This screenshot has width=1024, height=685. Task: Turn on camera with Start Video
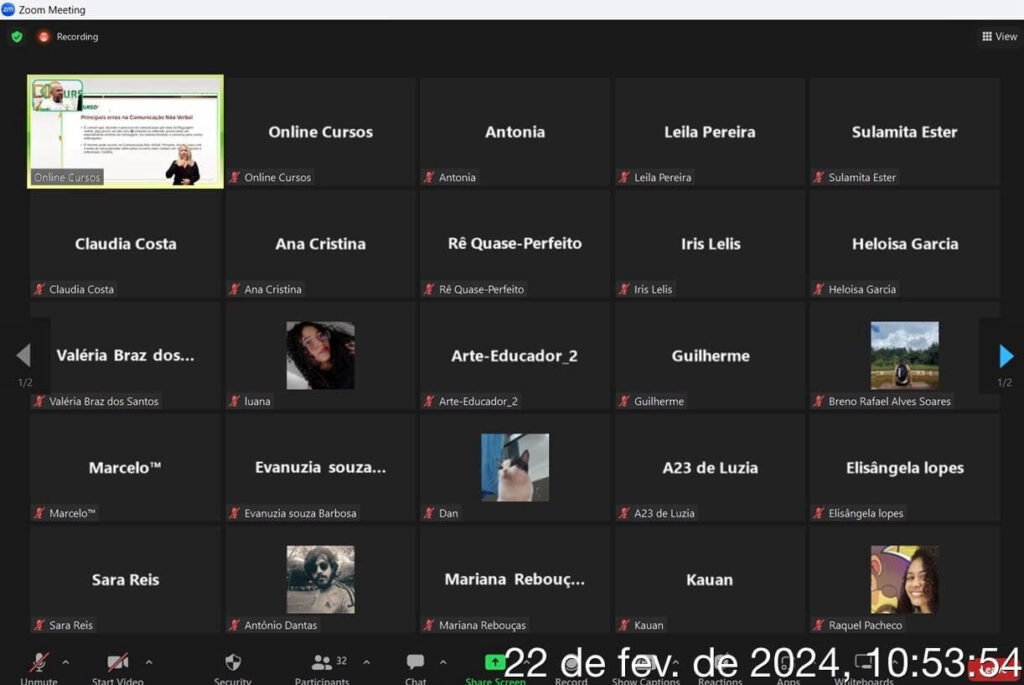click(x=117, y=662)
